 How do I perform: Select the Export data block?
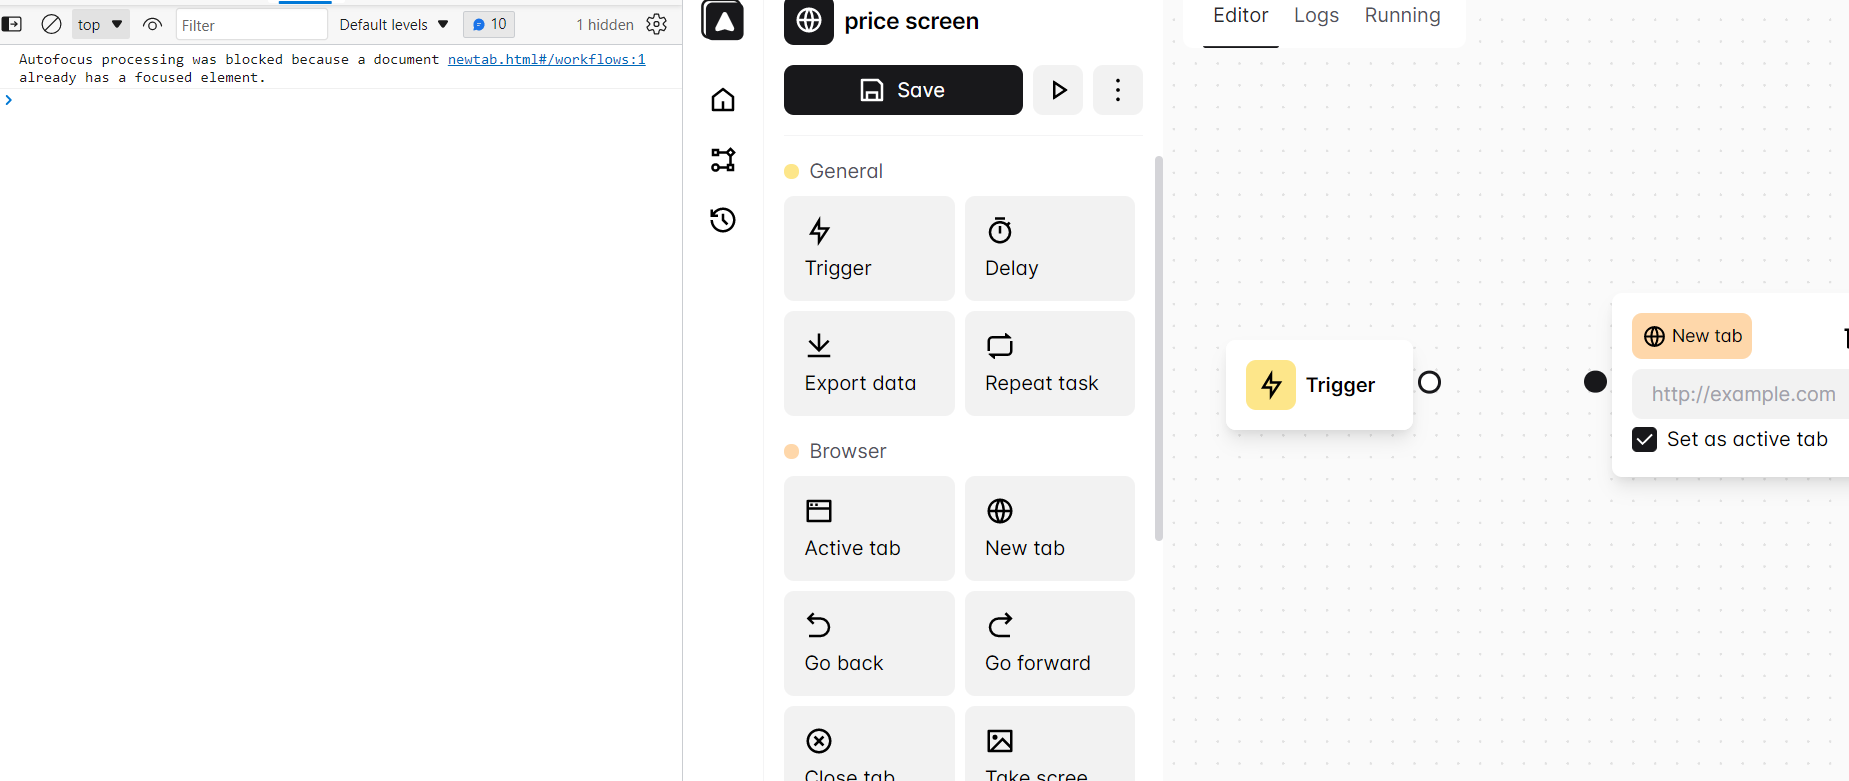pos(868,363)
